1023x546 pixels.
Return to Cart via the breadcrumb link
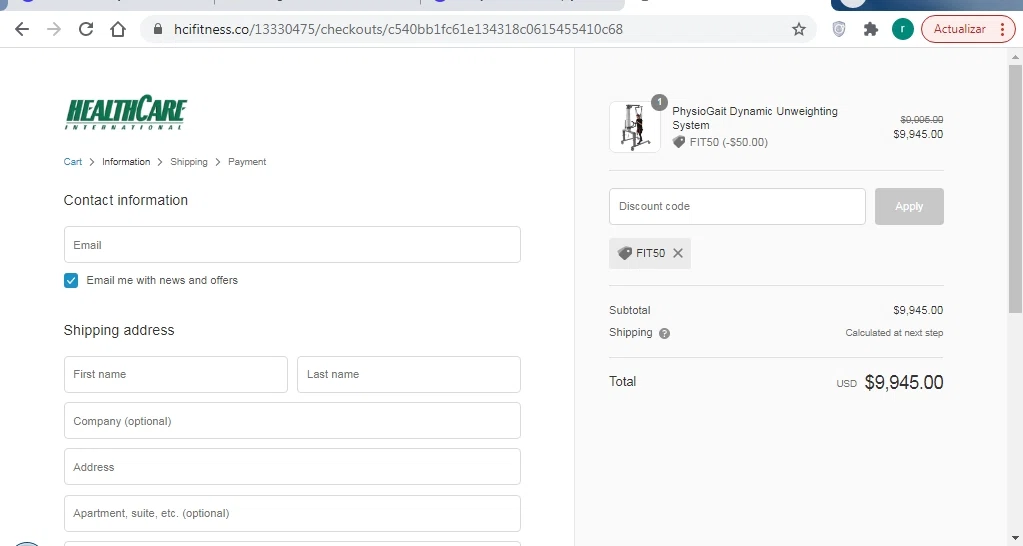point(72,162)
